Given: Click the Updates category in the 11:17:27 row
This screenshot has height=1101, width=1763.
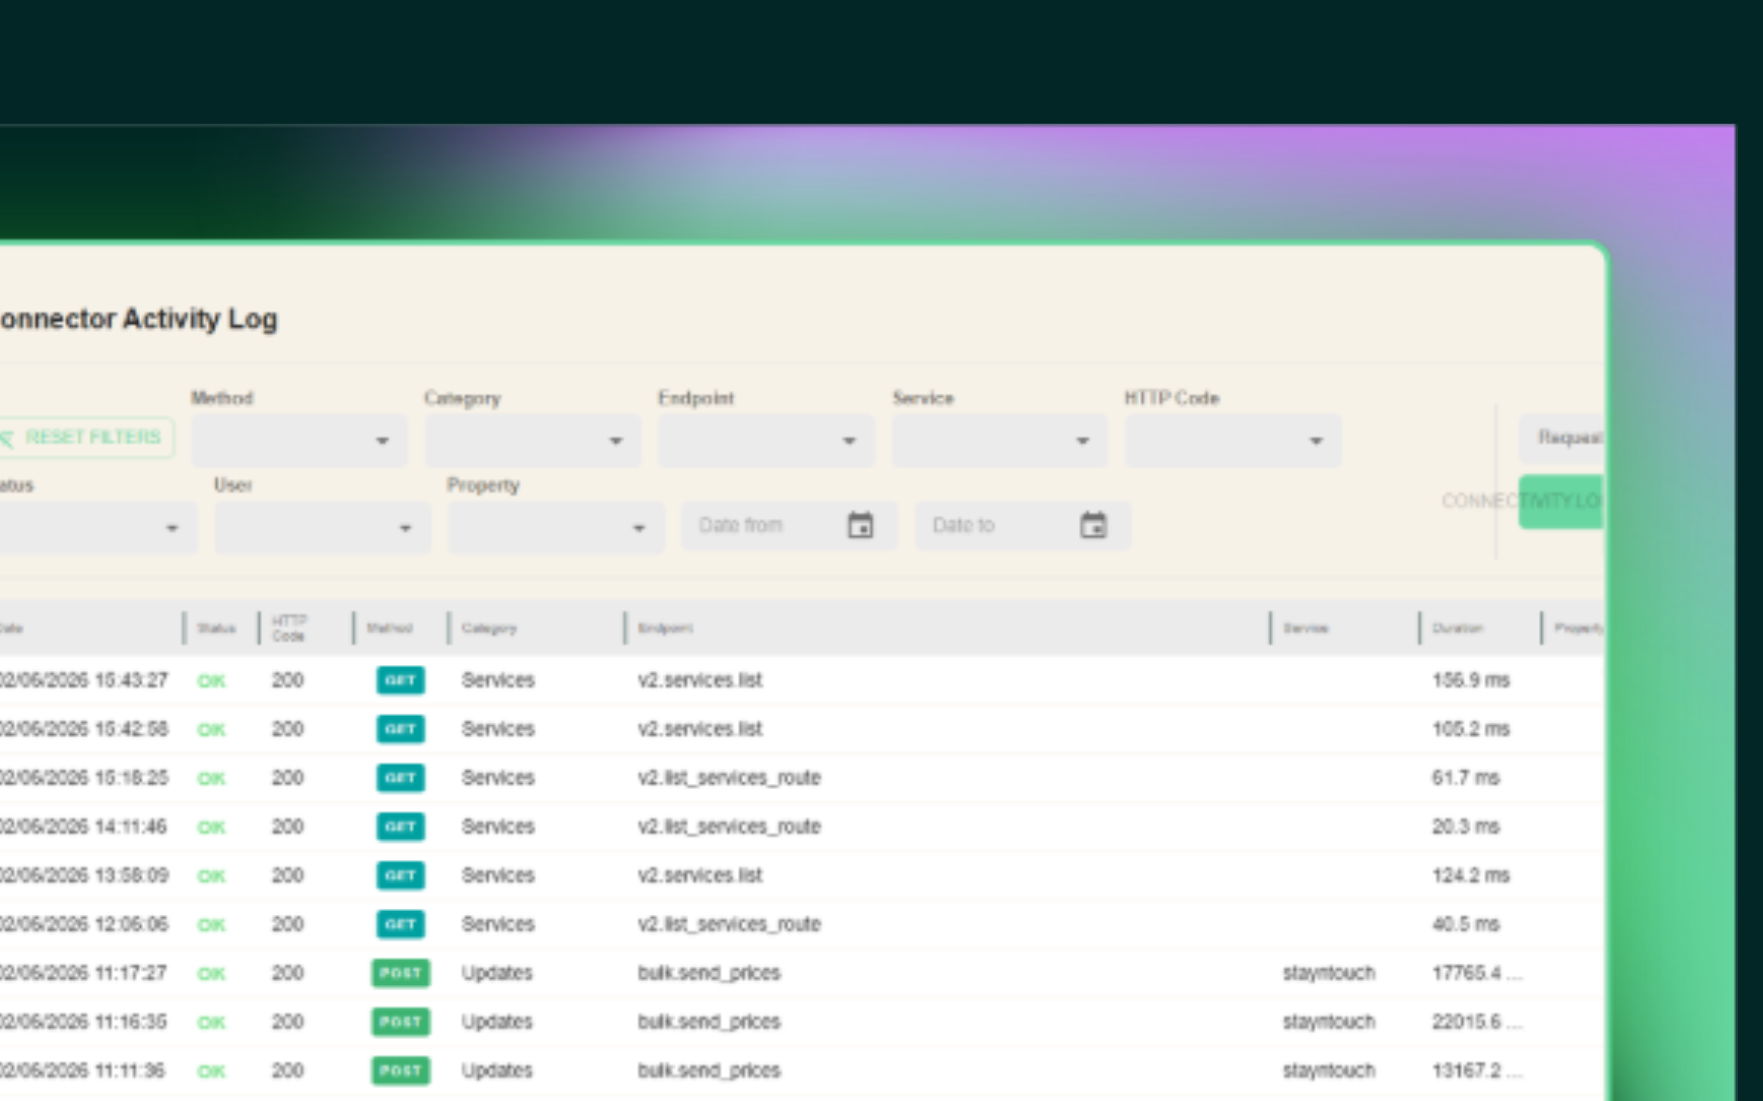Looking at the screenshot, I should tap(497, 973).
